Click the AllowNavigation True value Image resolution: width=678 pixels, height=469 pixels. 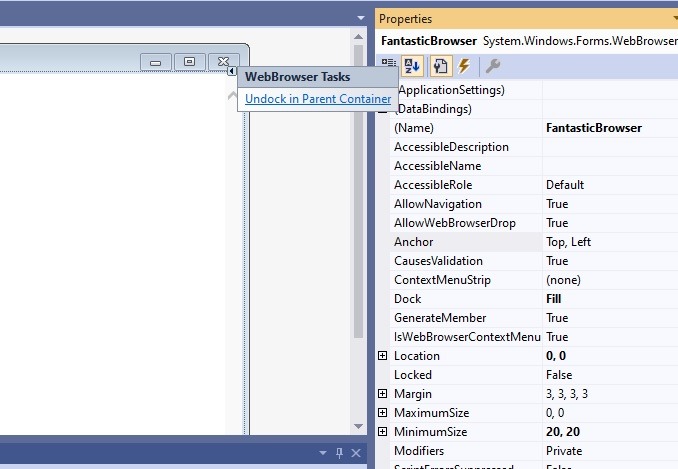pos(557,204)
